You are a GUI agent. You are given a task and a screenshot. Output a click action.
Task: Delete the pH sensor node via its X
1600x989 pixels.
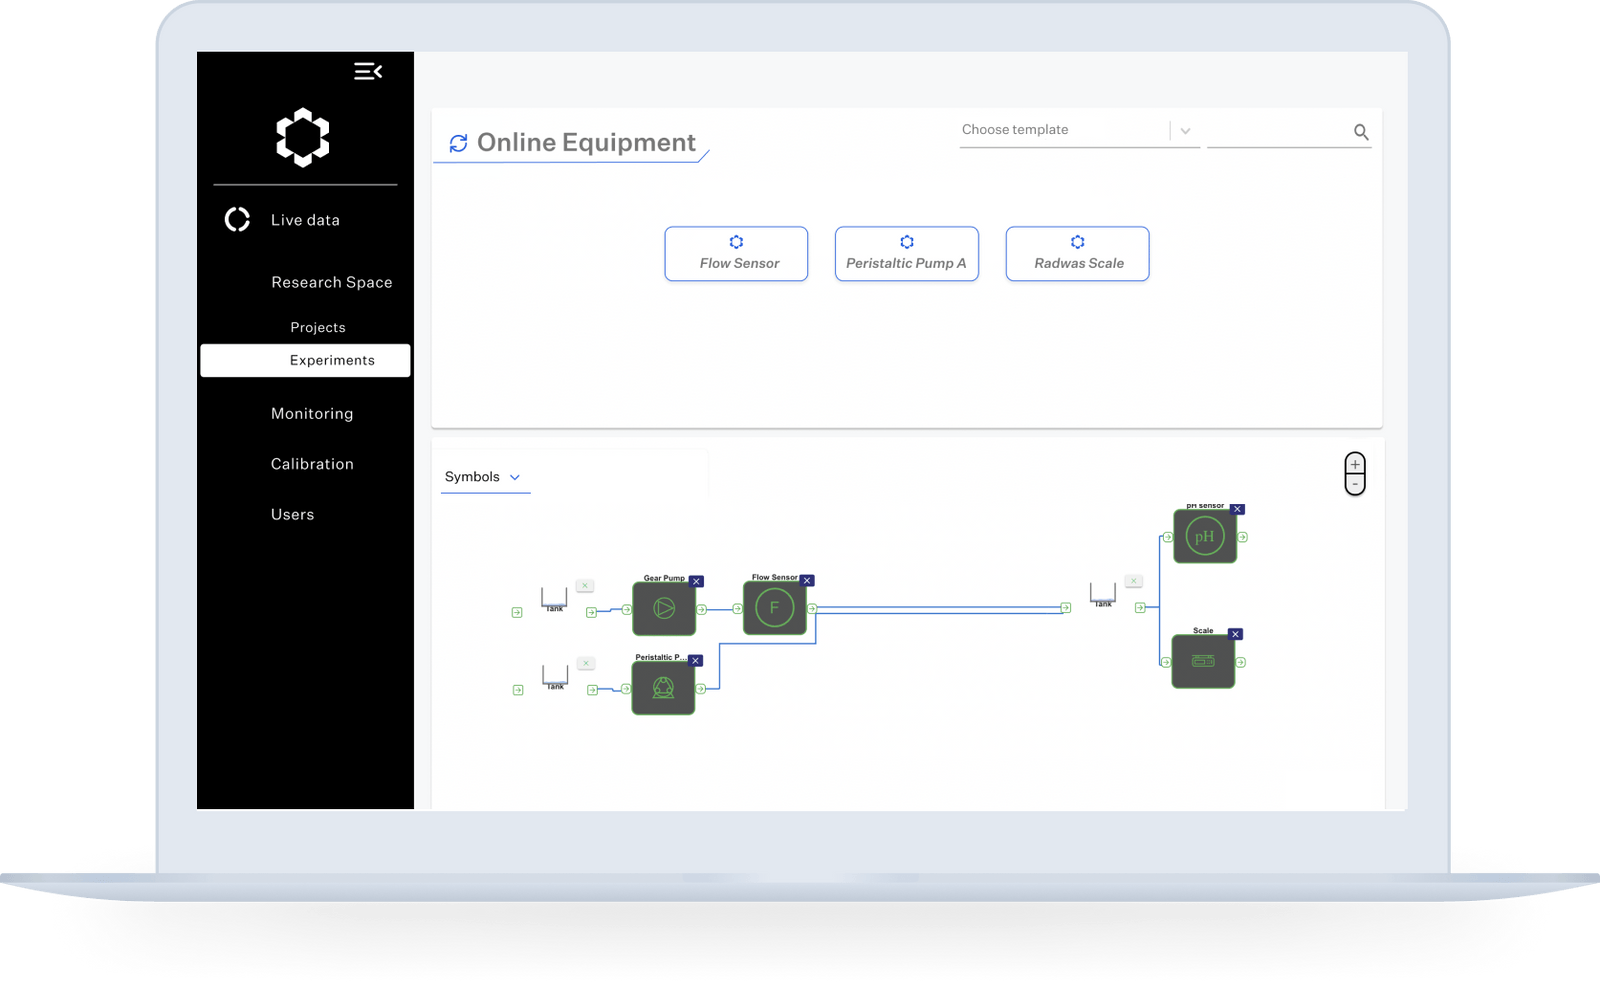pos(1237,508)
